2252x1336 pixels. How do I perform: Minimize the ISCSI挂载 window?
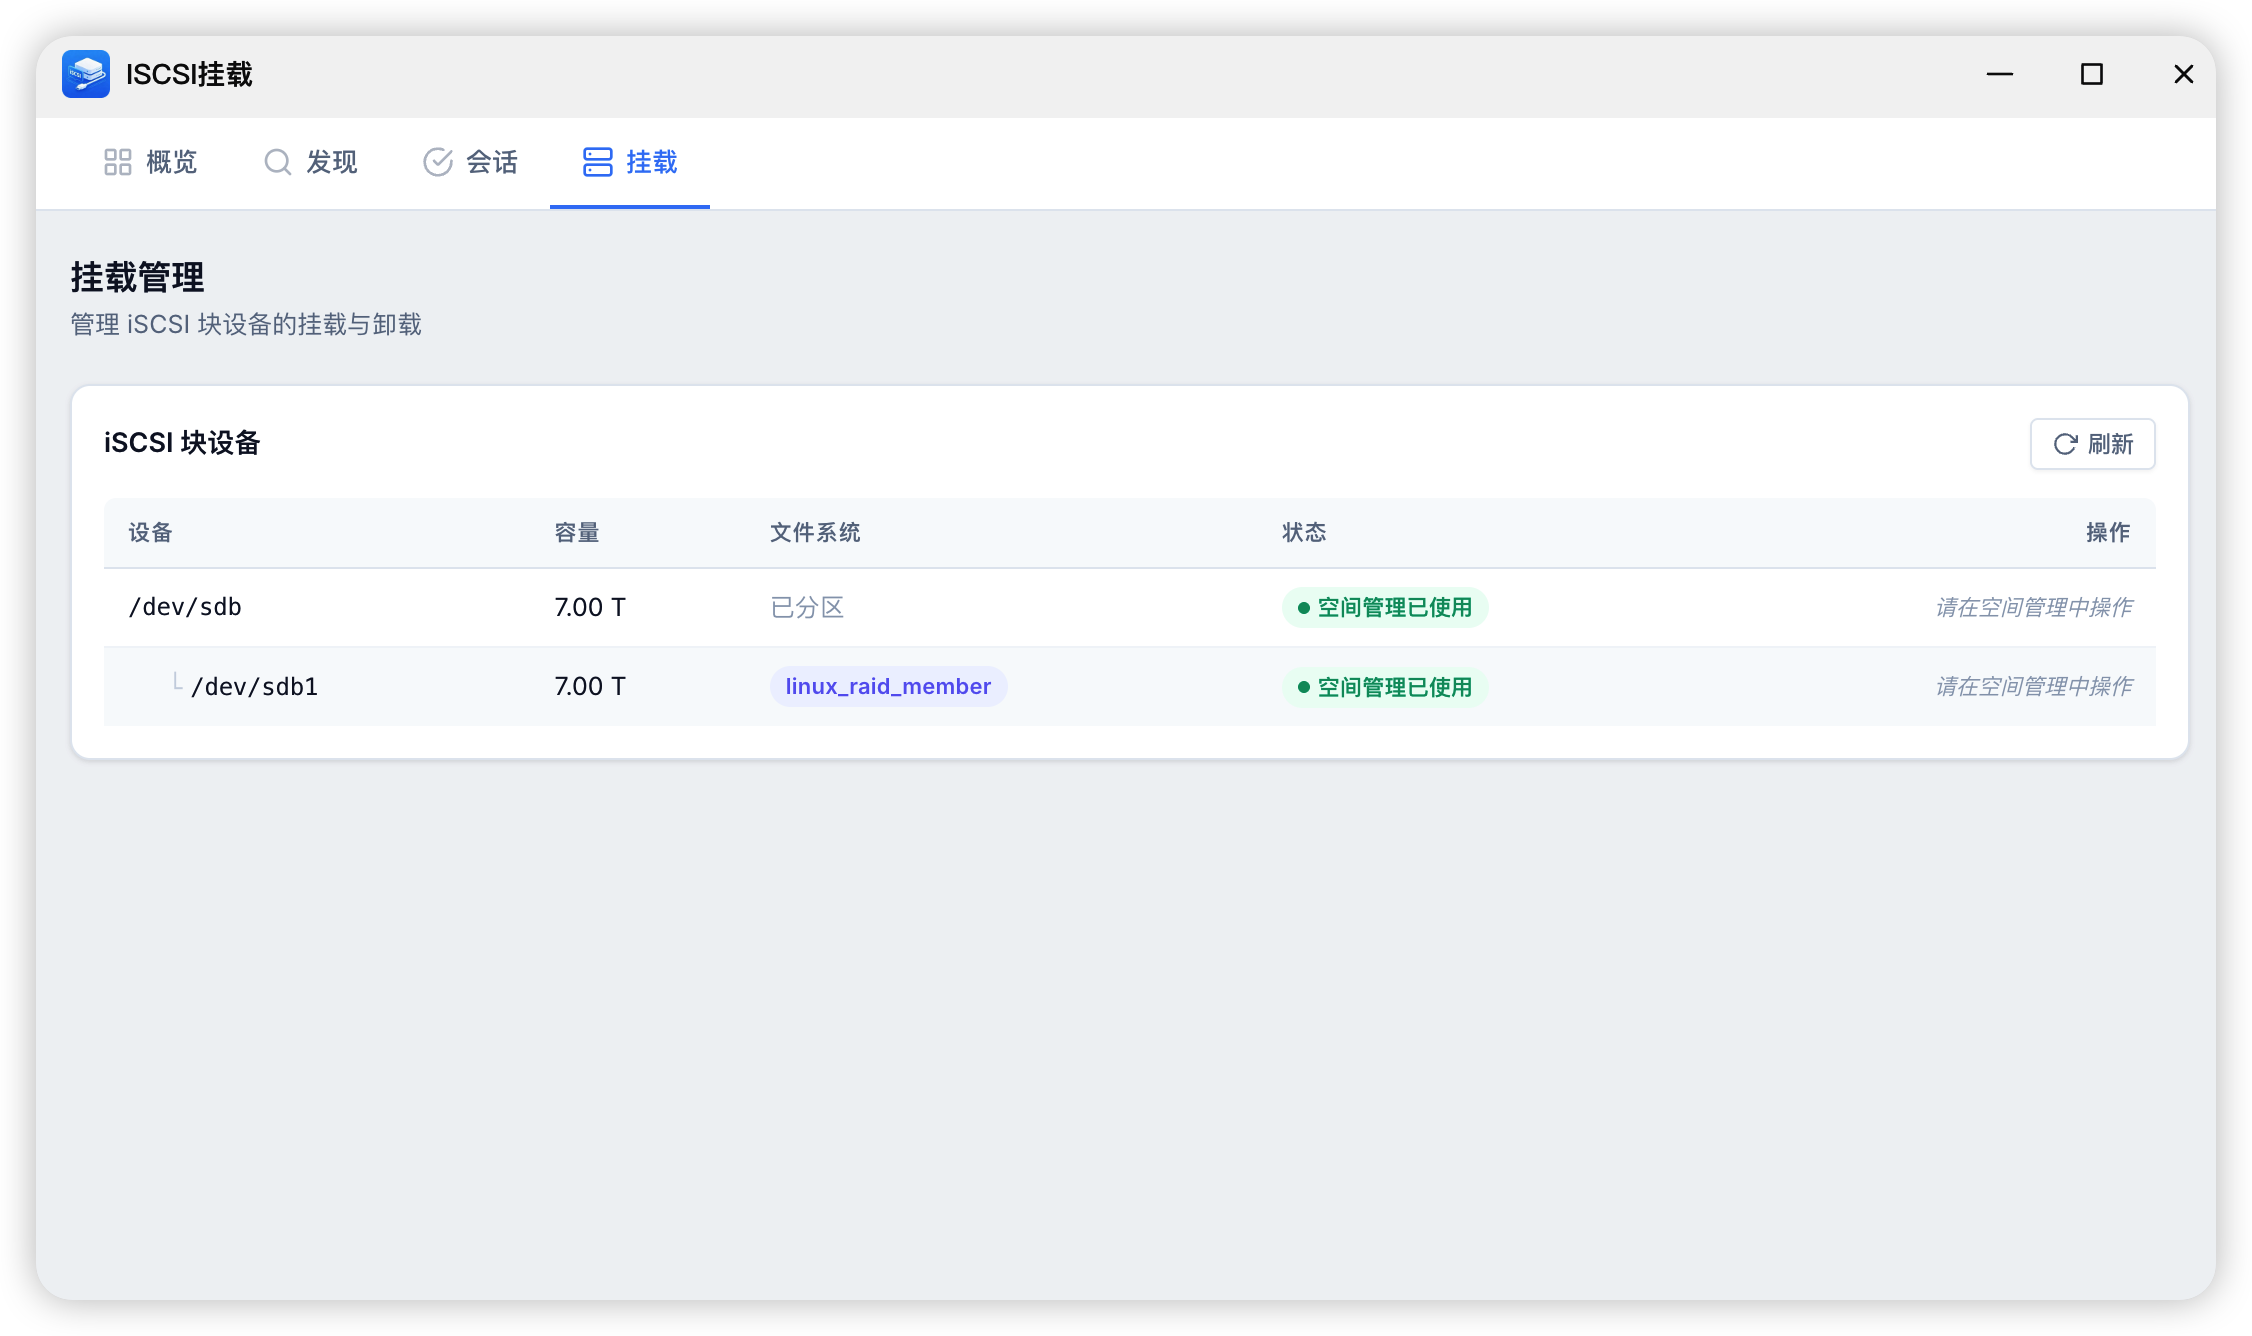tap(2000, 74)
